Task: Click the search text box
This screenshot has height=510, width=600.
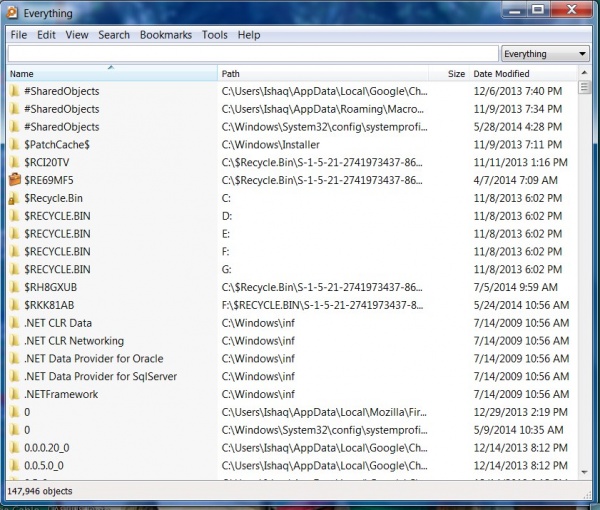Action: [x=253, y=54]
